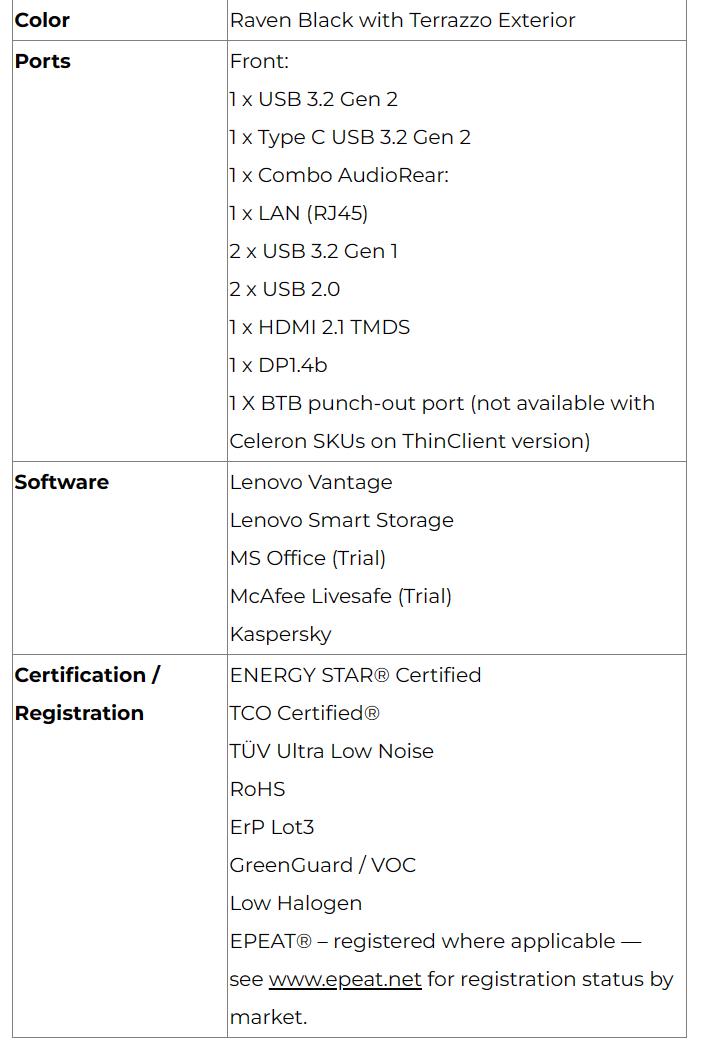Click the Color row header
The width and height of the screenshot is (703, 1062).
coord(42,20)
